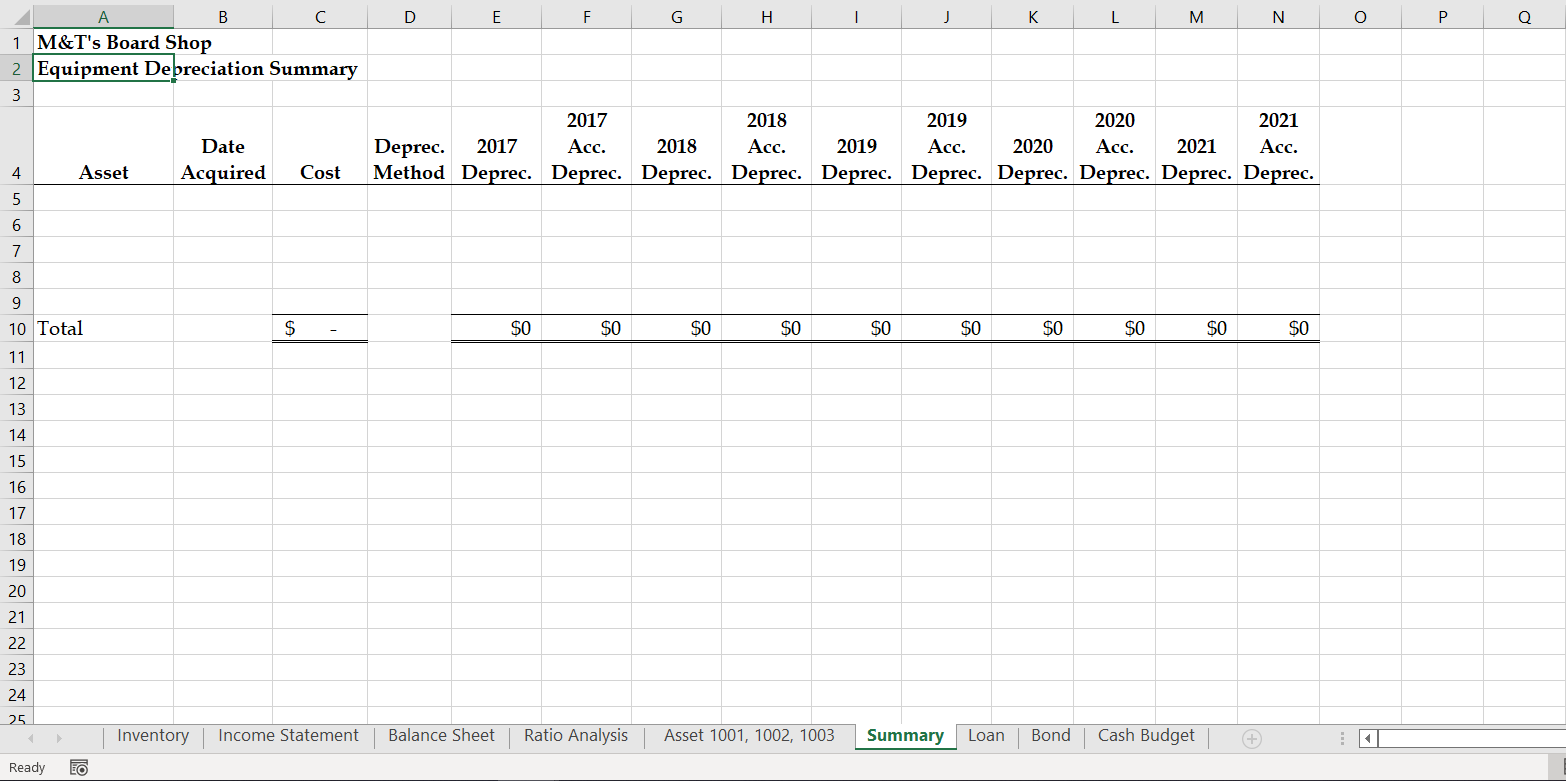1566x781 pixels.
Task: Switch to the Inventory sheet tab
Action: pyautogui.click(x=153, y=736)
